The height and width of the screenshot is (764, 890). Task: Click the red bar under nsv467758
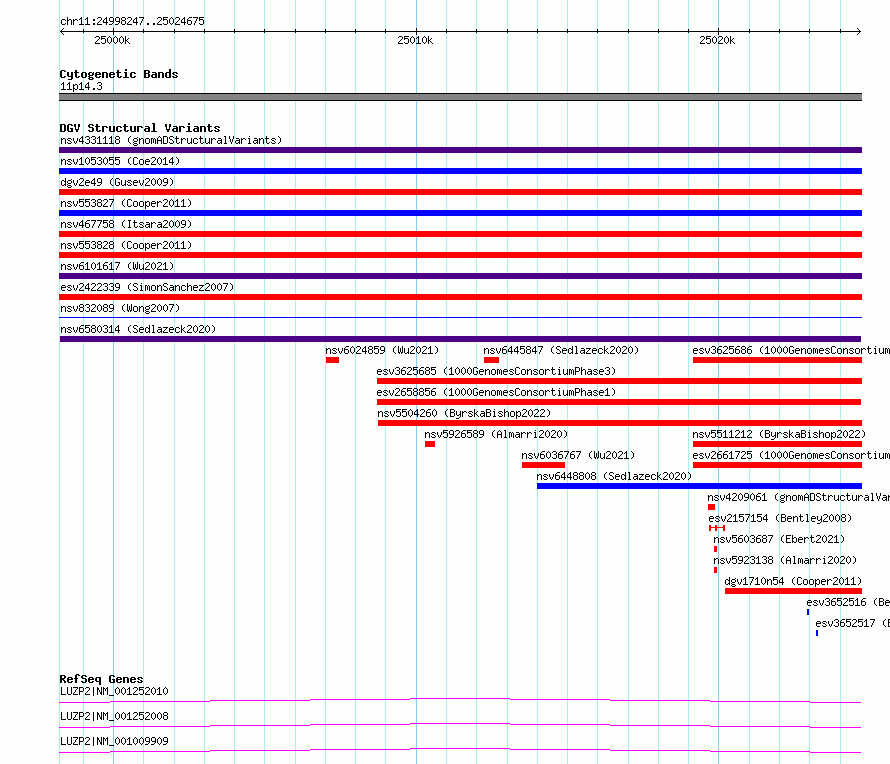pyautogui.click(x=460, y=234)
